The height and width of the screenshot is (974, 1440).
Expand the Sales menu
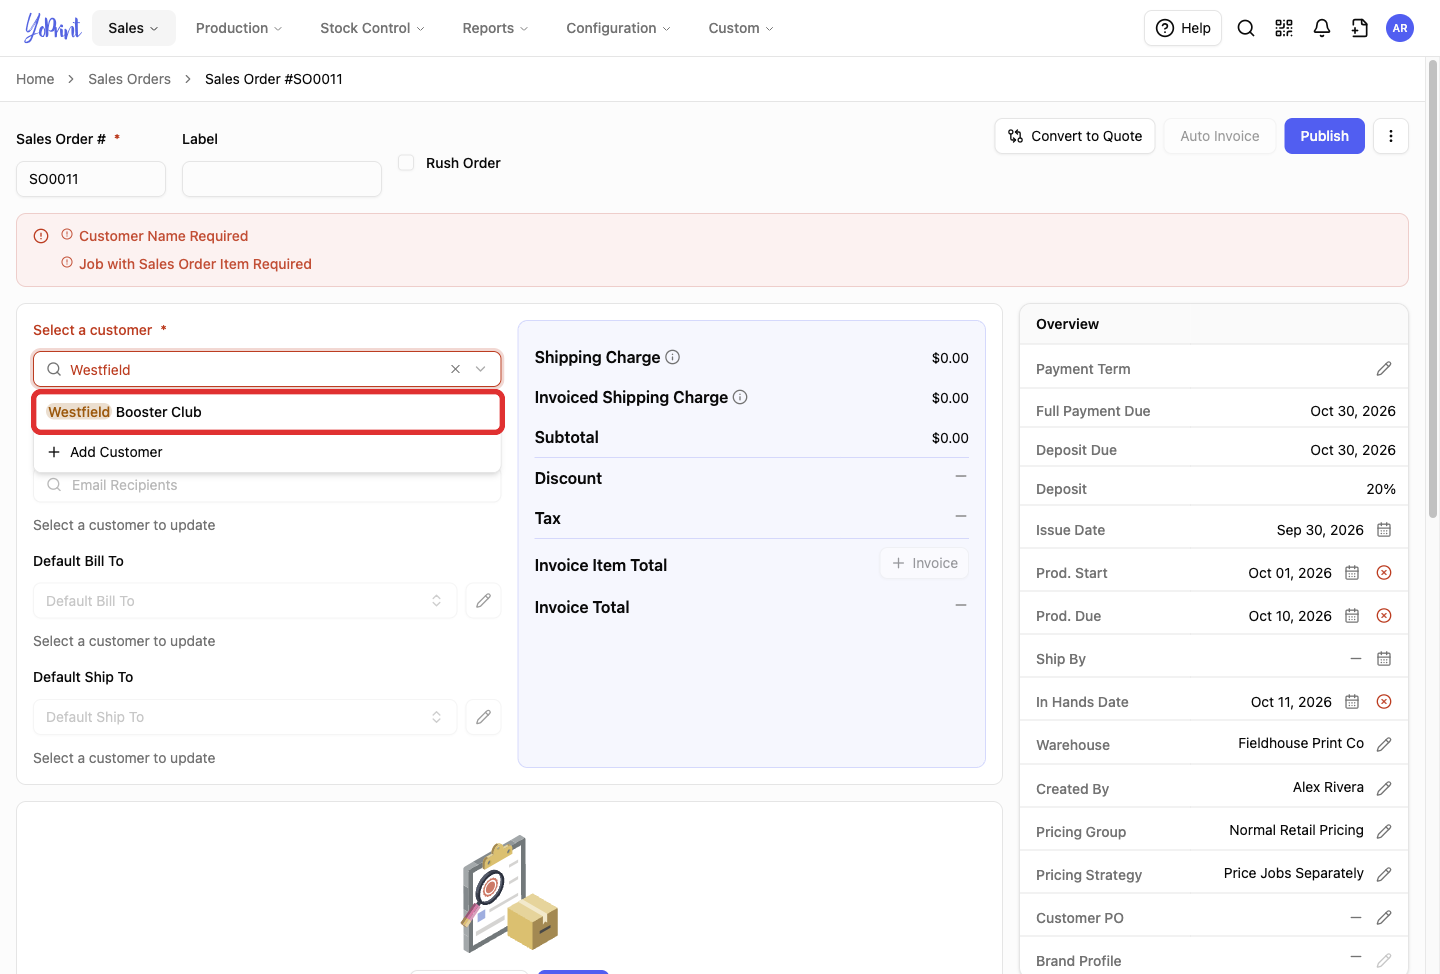coord(134,28)
